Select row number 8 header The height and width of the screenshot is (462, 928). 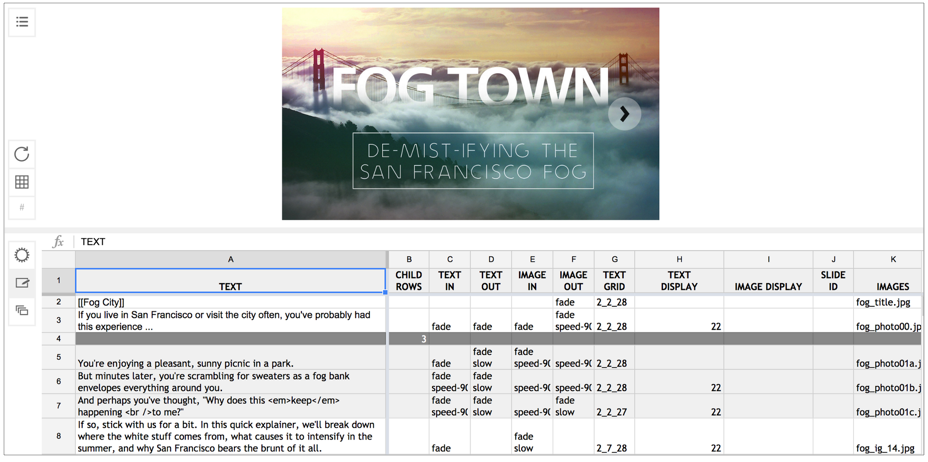pos(59,436)
